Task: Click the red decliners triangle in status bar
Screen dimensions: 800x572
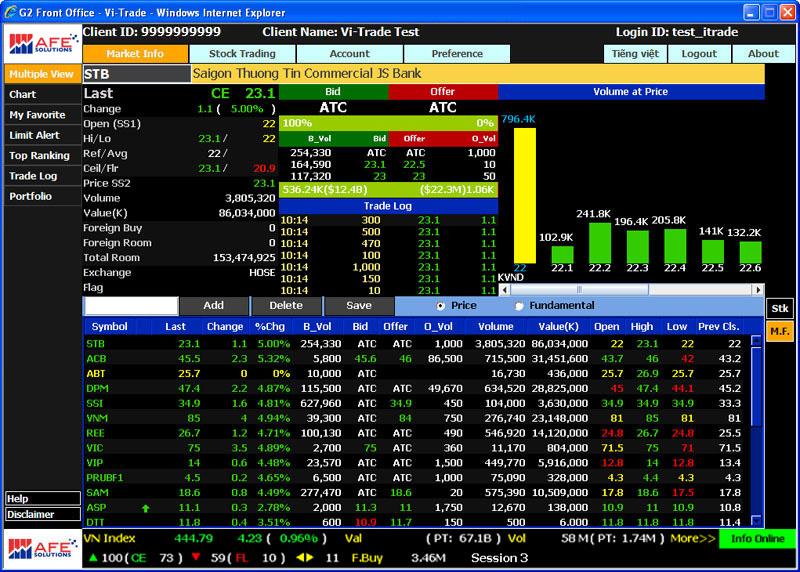Action: click(x=196, y=558)
